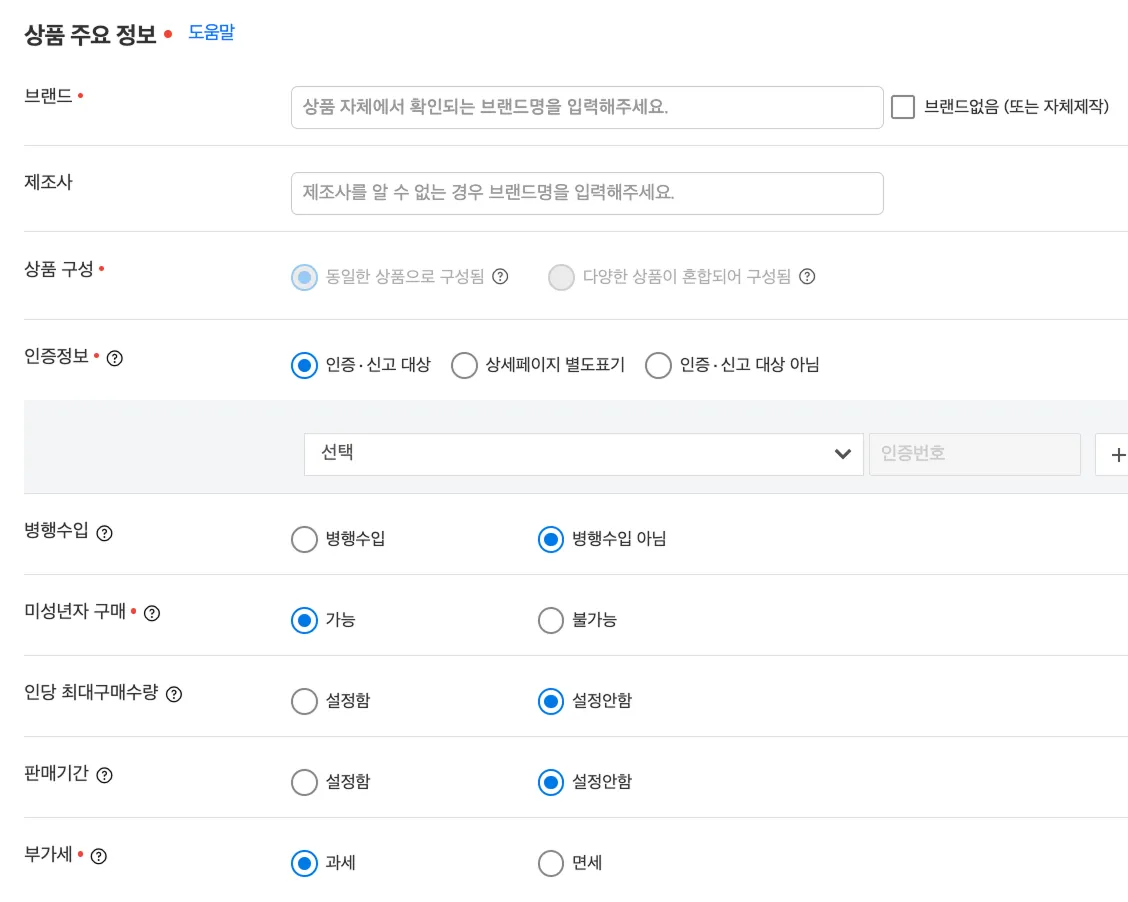1128x902 pixels.
Task: Select 과세 for 부가세
Action: (x=304, y=863)
